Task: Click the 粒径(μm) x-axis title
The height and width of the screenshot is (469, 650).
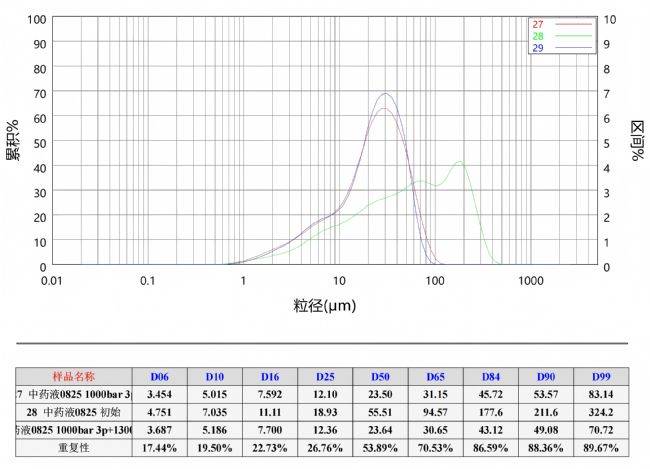Action: (x=326, y=305)
